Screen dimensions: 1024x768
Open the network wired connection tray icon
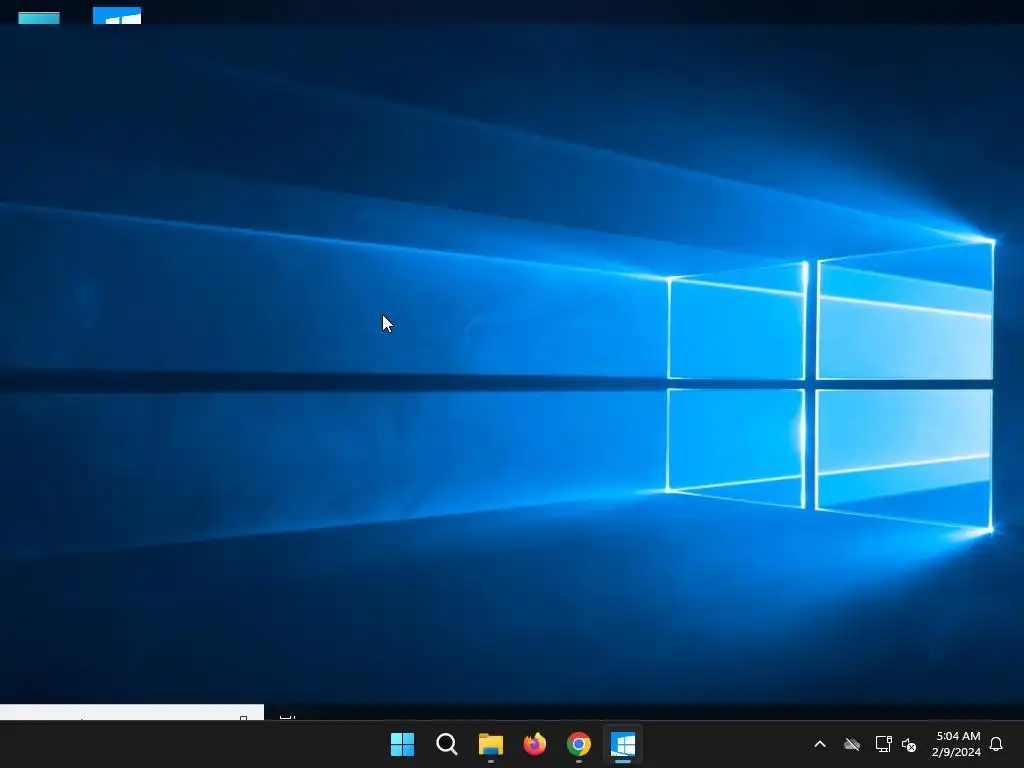click(883, 744)
